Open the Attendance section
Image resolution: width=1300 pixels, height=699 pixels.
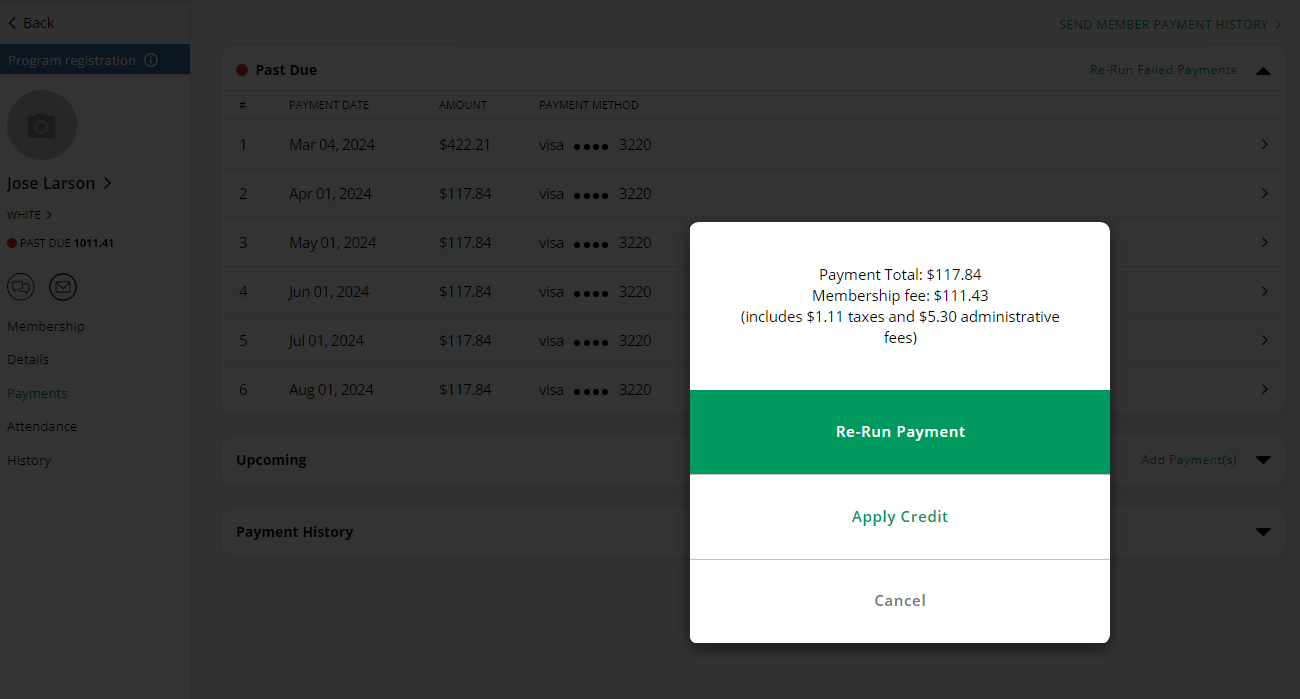click(42, 427)
